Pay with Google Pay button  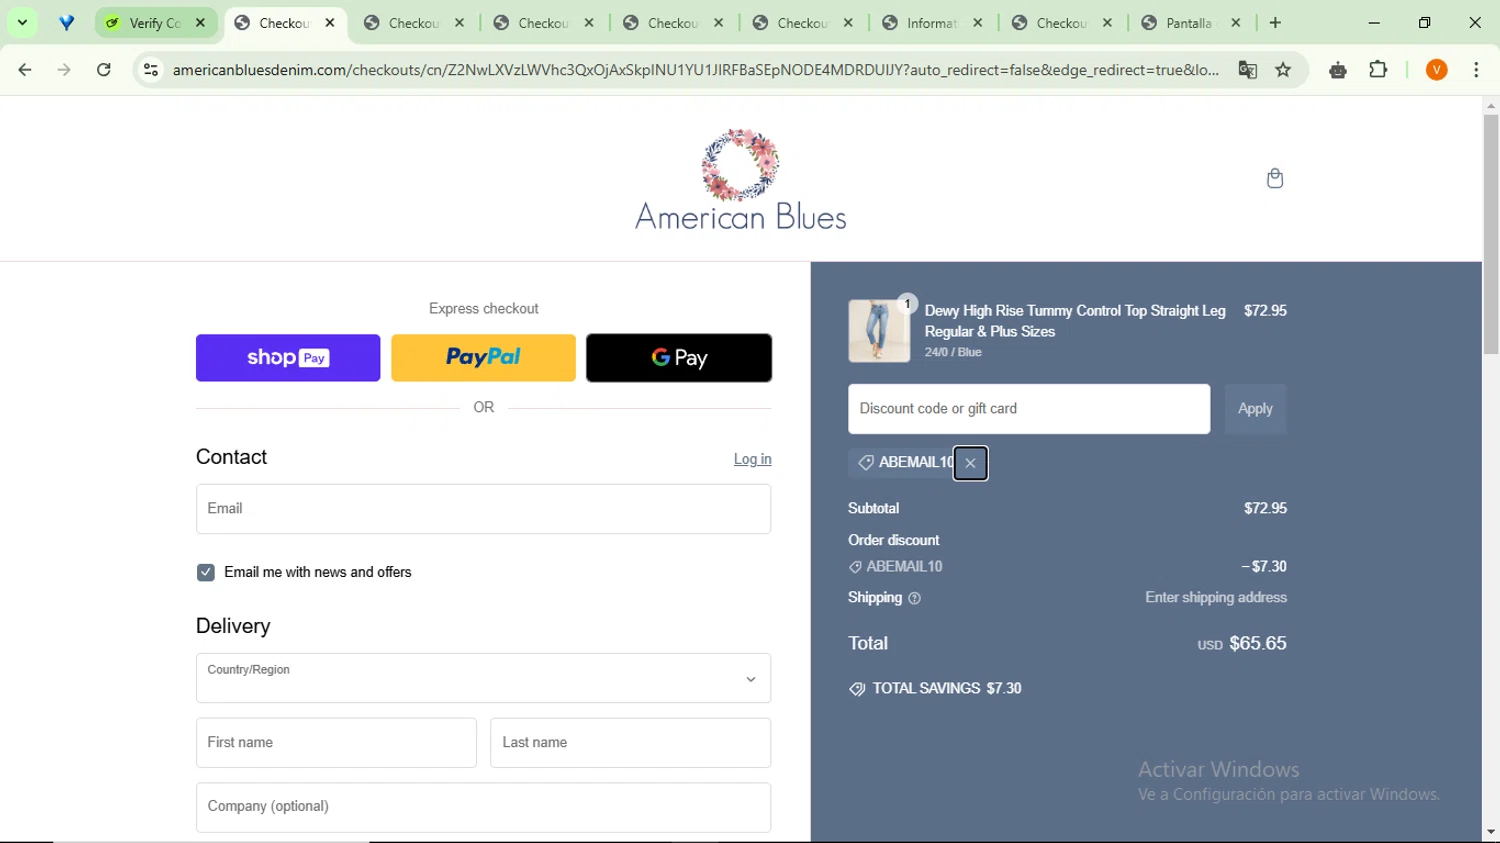[x=679, y=358]
